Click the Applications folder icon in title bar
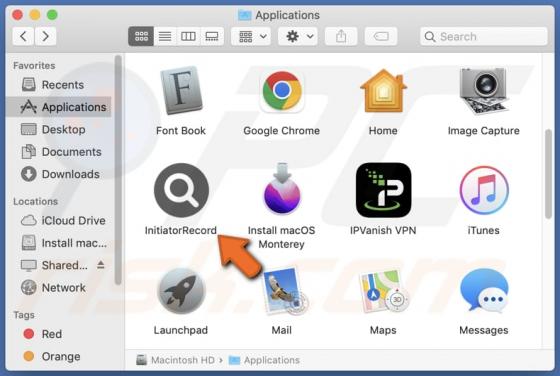The image size is (560, 376). tap(245, 15)
